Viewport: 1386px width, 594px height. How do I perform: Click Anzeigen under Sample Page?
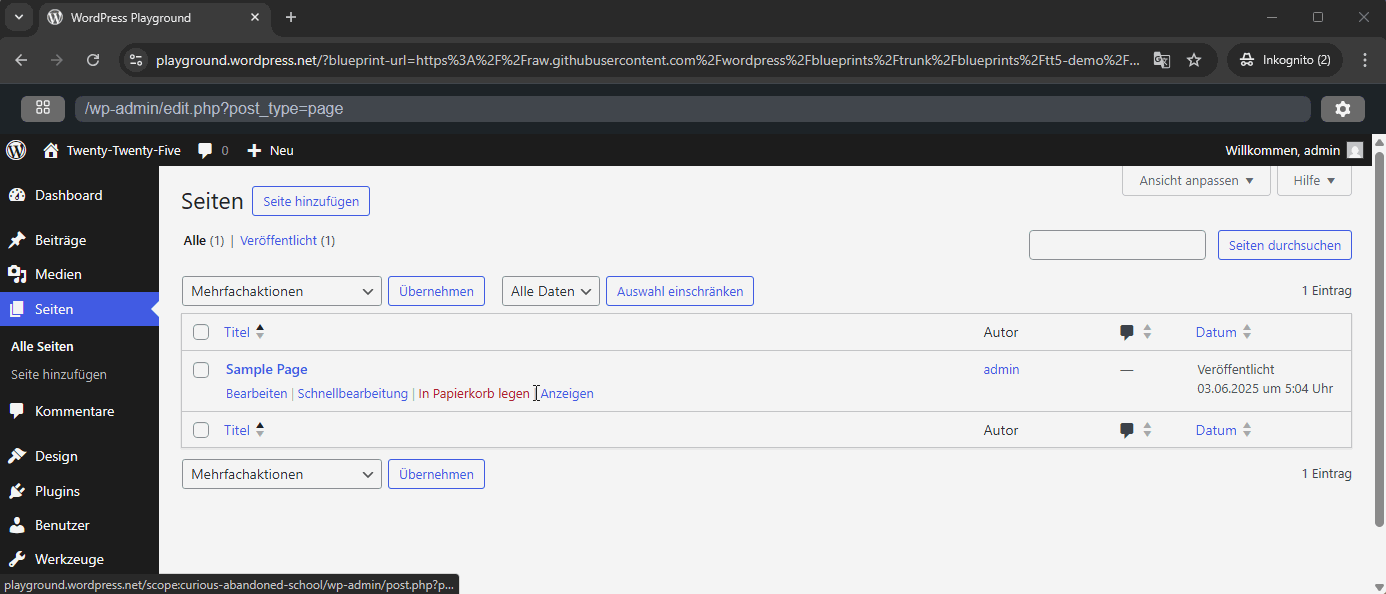coord(567,394)
